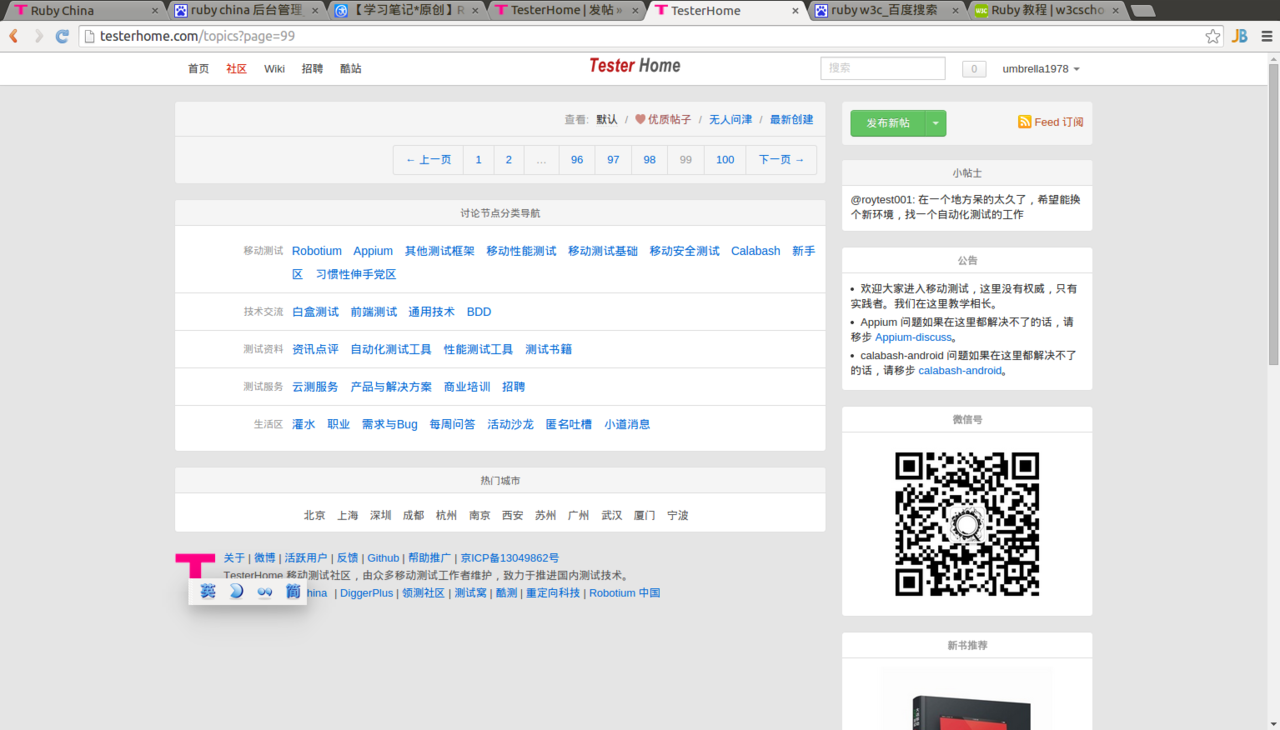1280x730 pixels.
Task: Bookmark the page using the star icon
Action: [x=1212, y=34]
